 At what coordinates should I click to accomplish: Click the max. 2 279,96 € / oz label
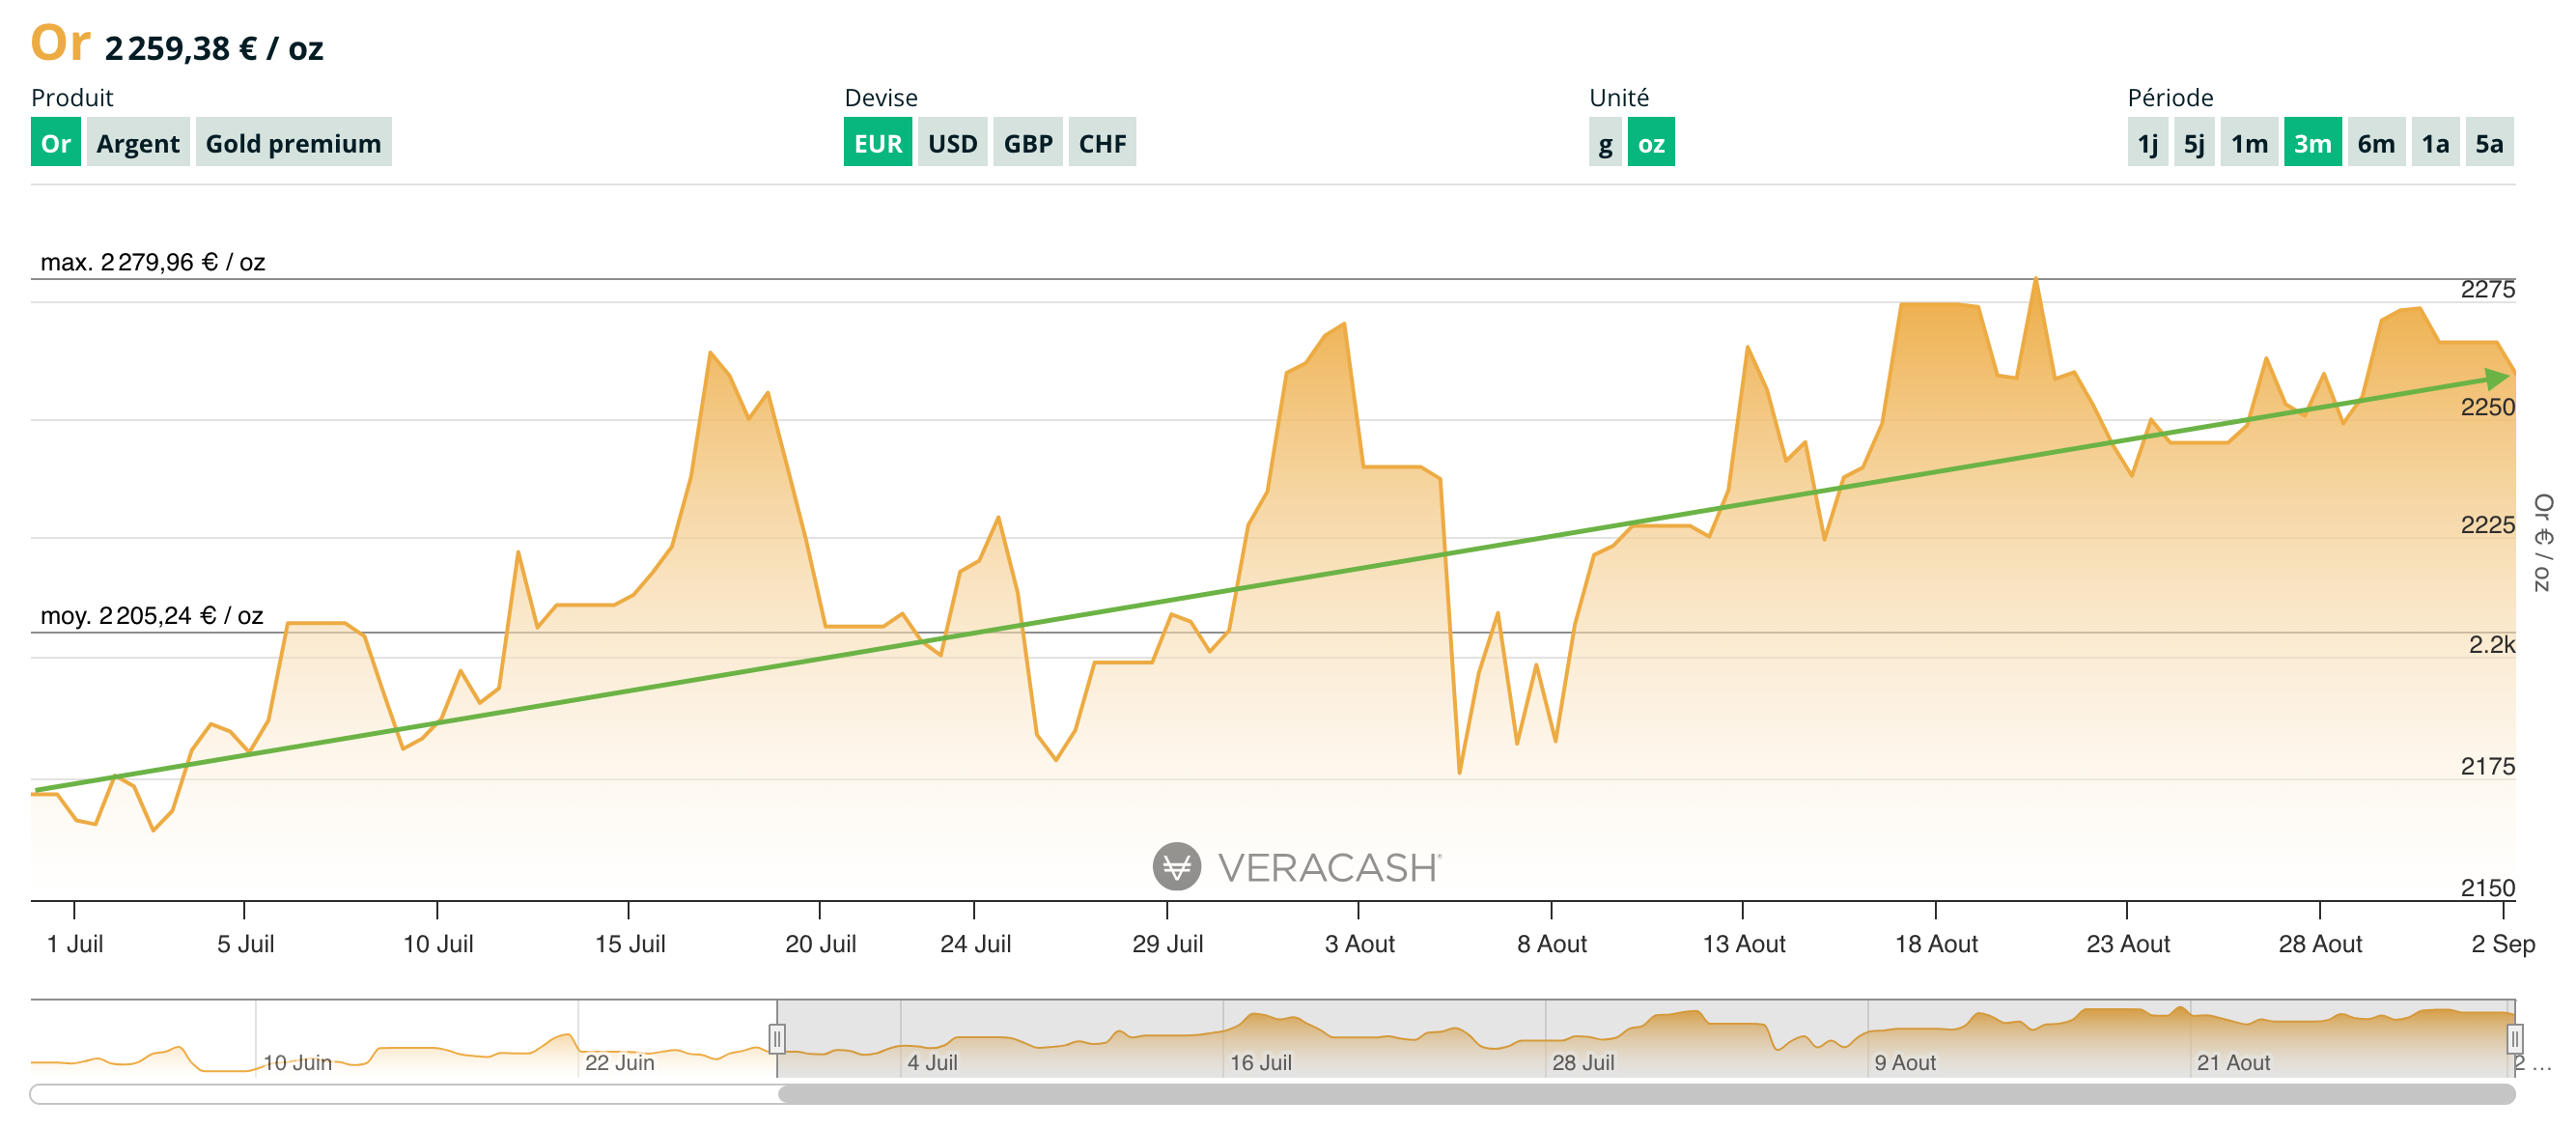coord(153,262)
